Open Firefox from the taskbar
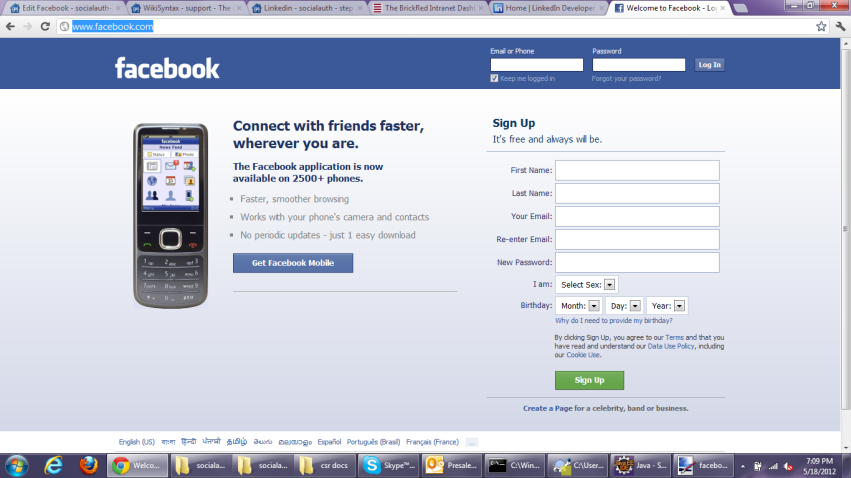The image size is (851, 478). [x=88, y=466]
